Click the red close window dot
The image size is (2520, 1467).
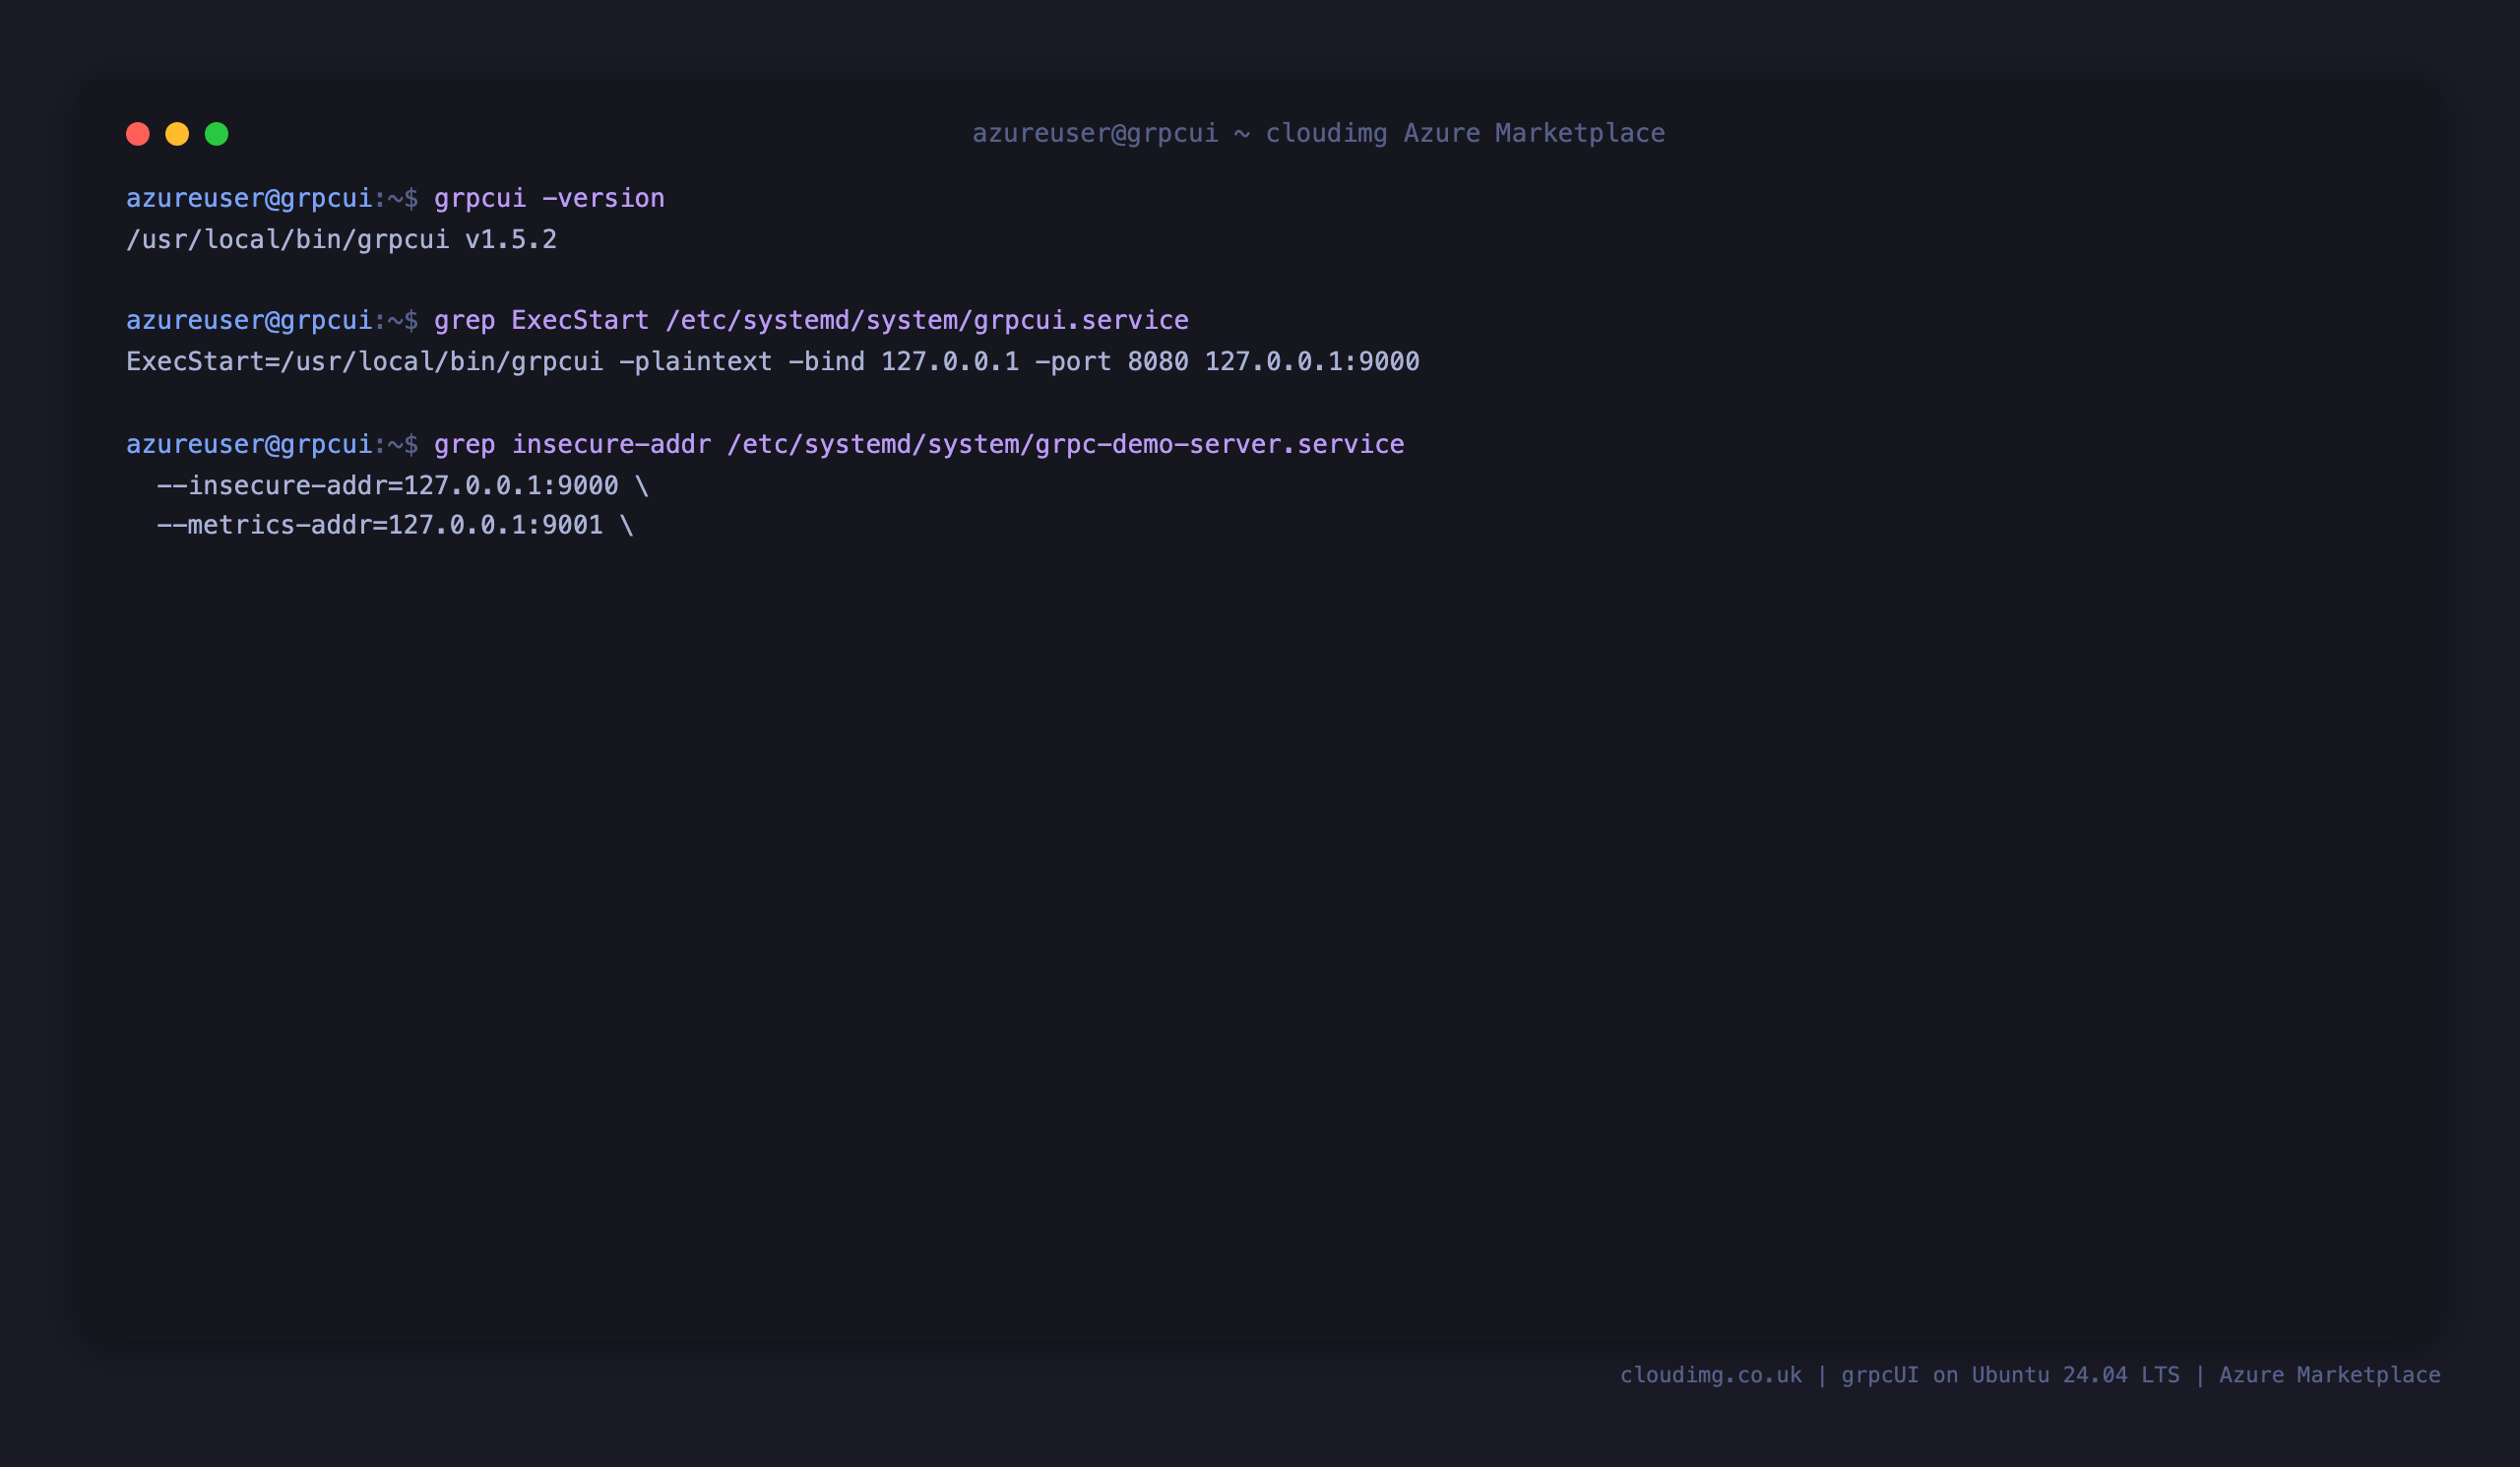tap(138, 134)
